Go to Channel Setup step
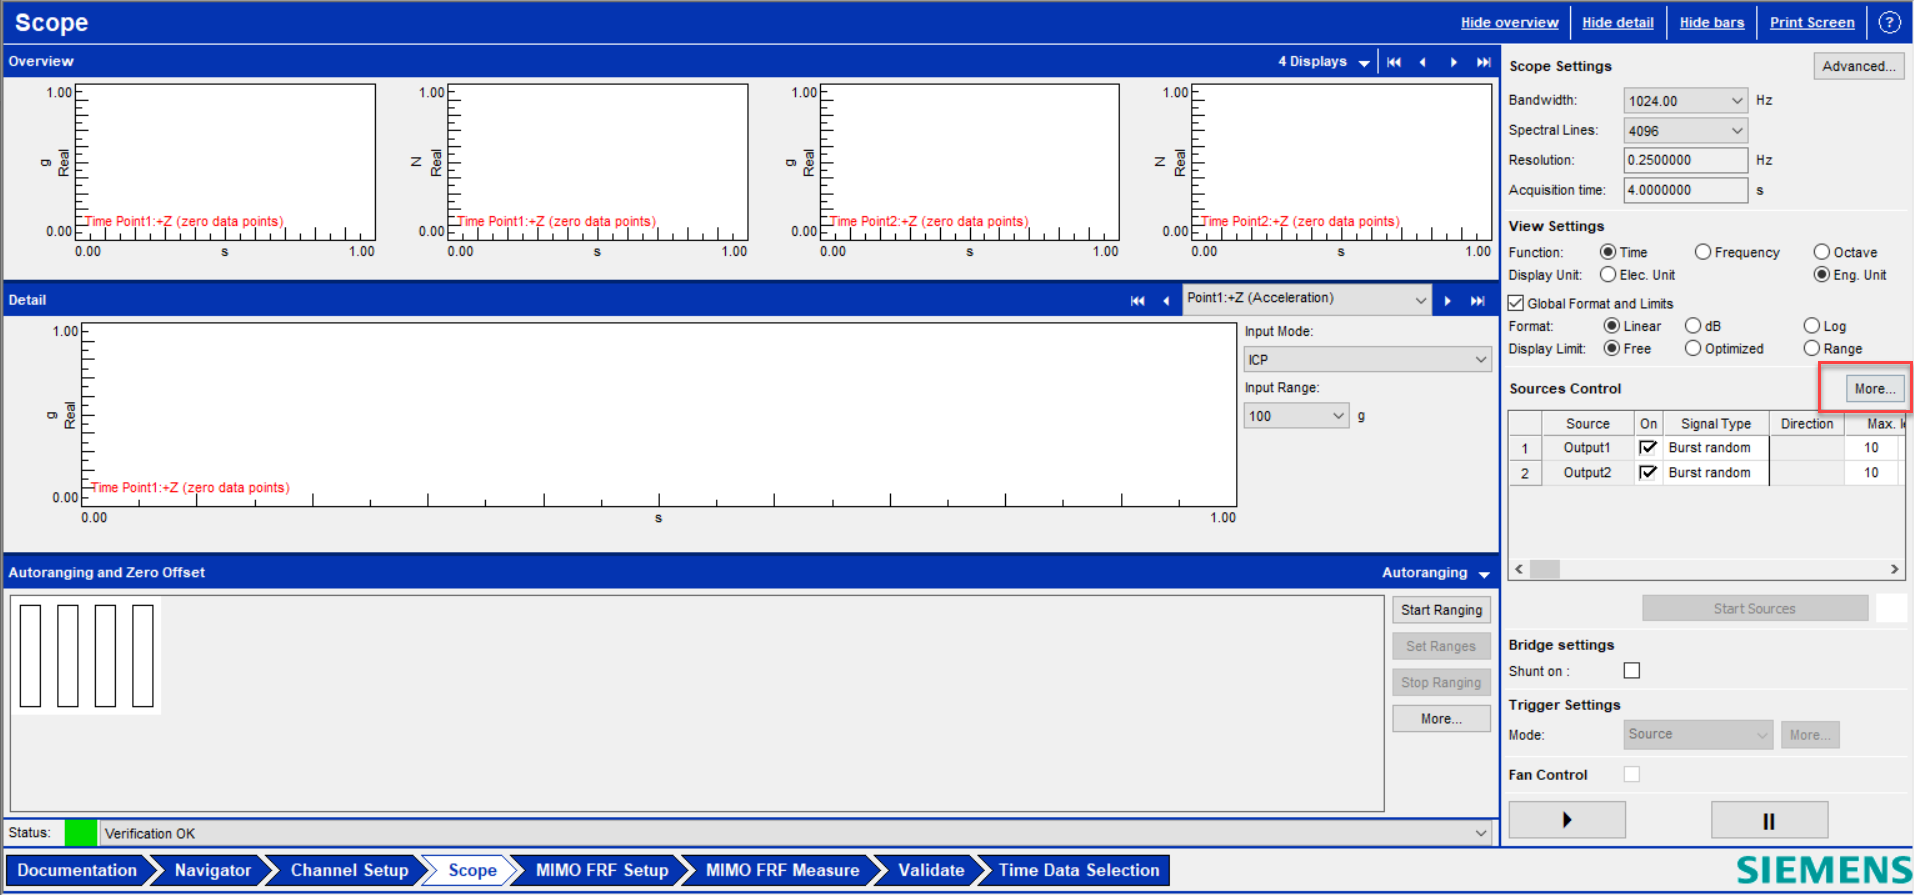Image resolution: width=1914 pixels, height=895 pixels. [349, 870]
